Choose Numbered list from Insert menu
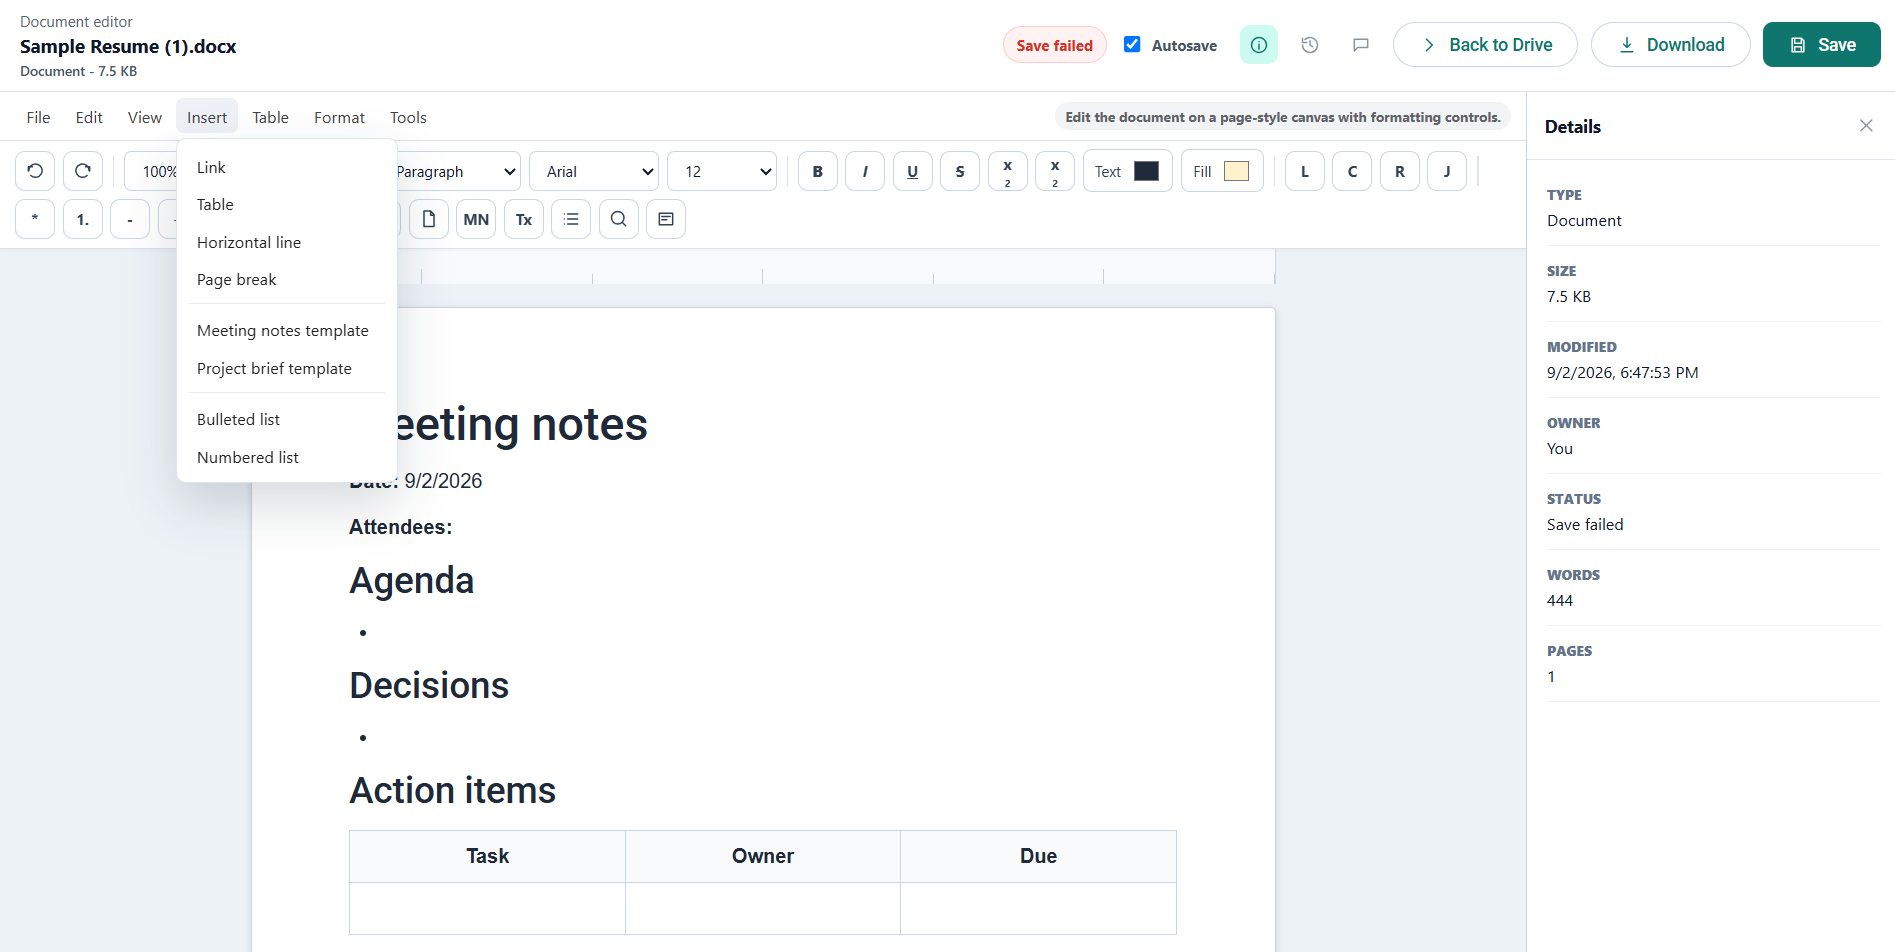 (x=287, y=457)
